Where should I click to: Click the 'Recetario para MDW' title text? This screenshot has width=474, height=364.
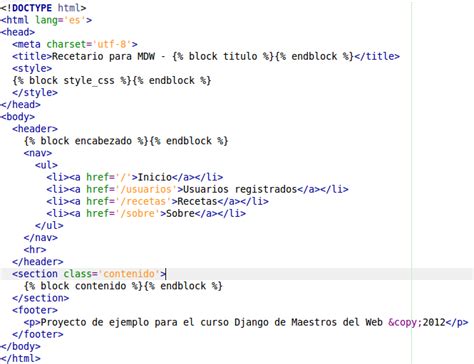pos(103,56)
